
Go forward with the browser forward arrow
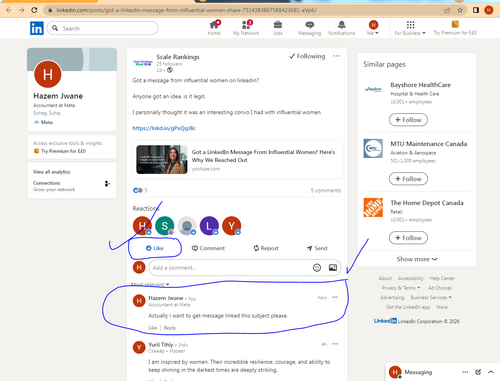click(21, 10)
